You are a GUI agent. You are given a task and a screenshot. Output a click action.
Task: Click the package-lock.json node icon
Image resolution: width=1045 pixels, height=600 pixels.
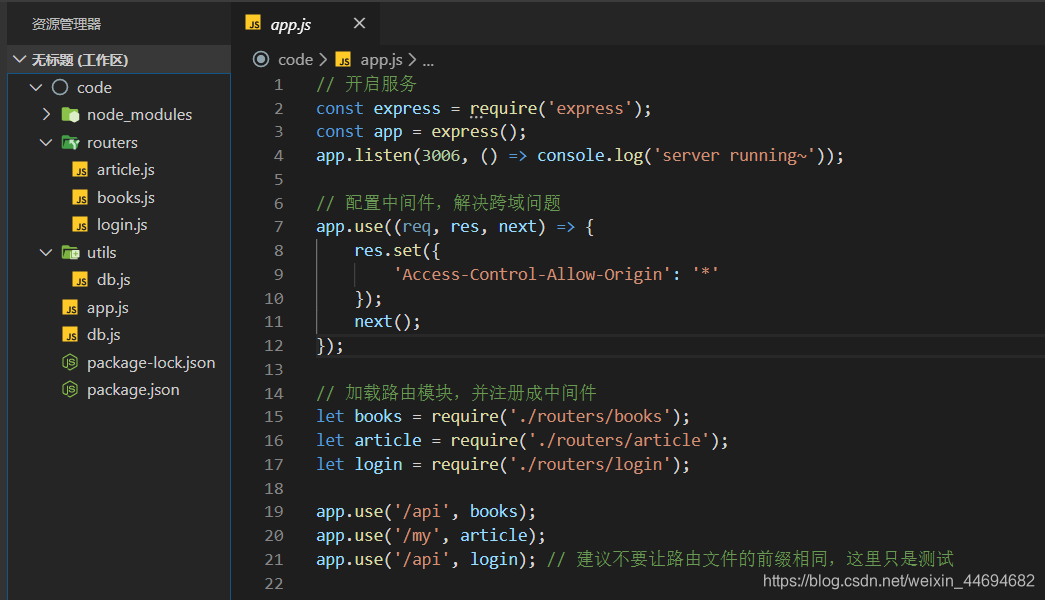pos(70,363)
